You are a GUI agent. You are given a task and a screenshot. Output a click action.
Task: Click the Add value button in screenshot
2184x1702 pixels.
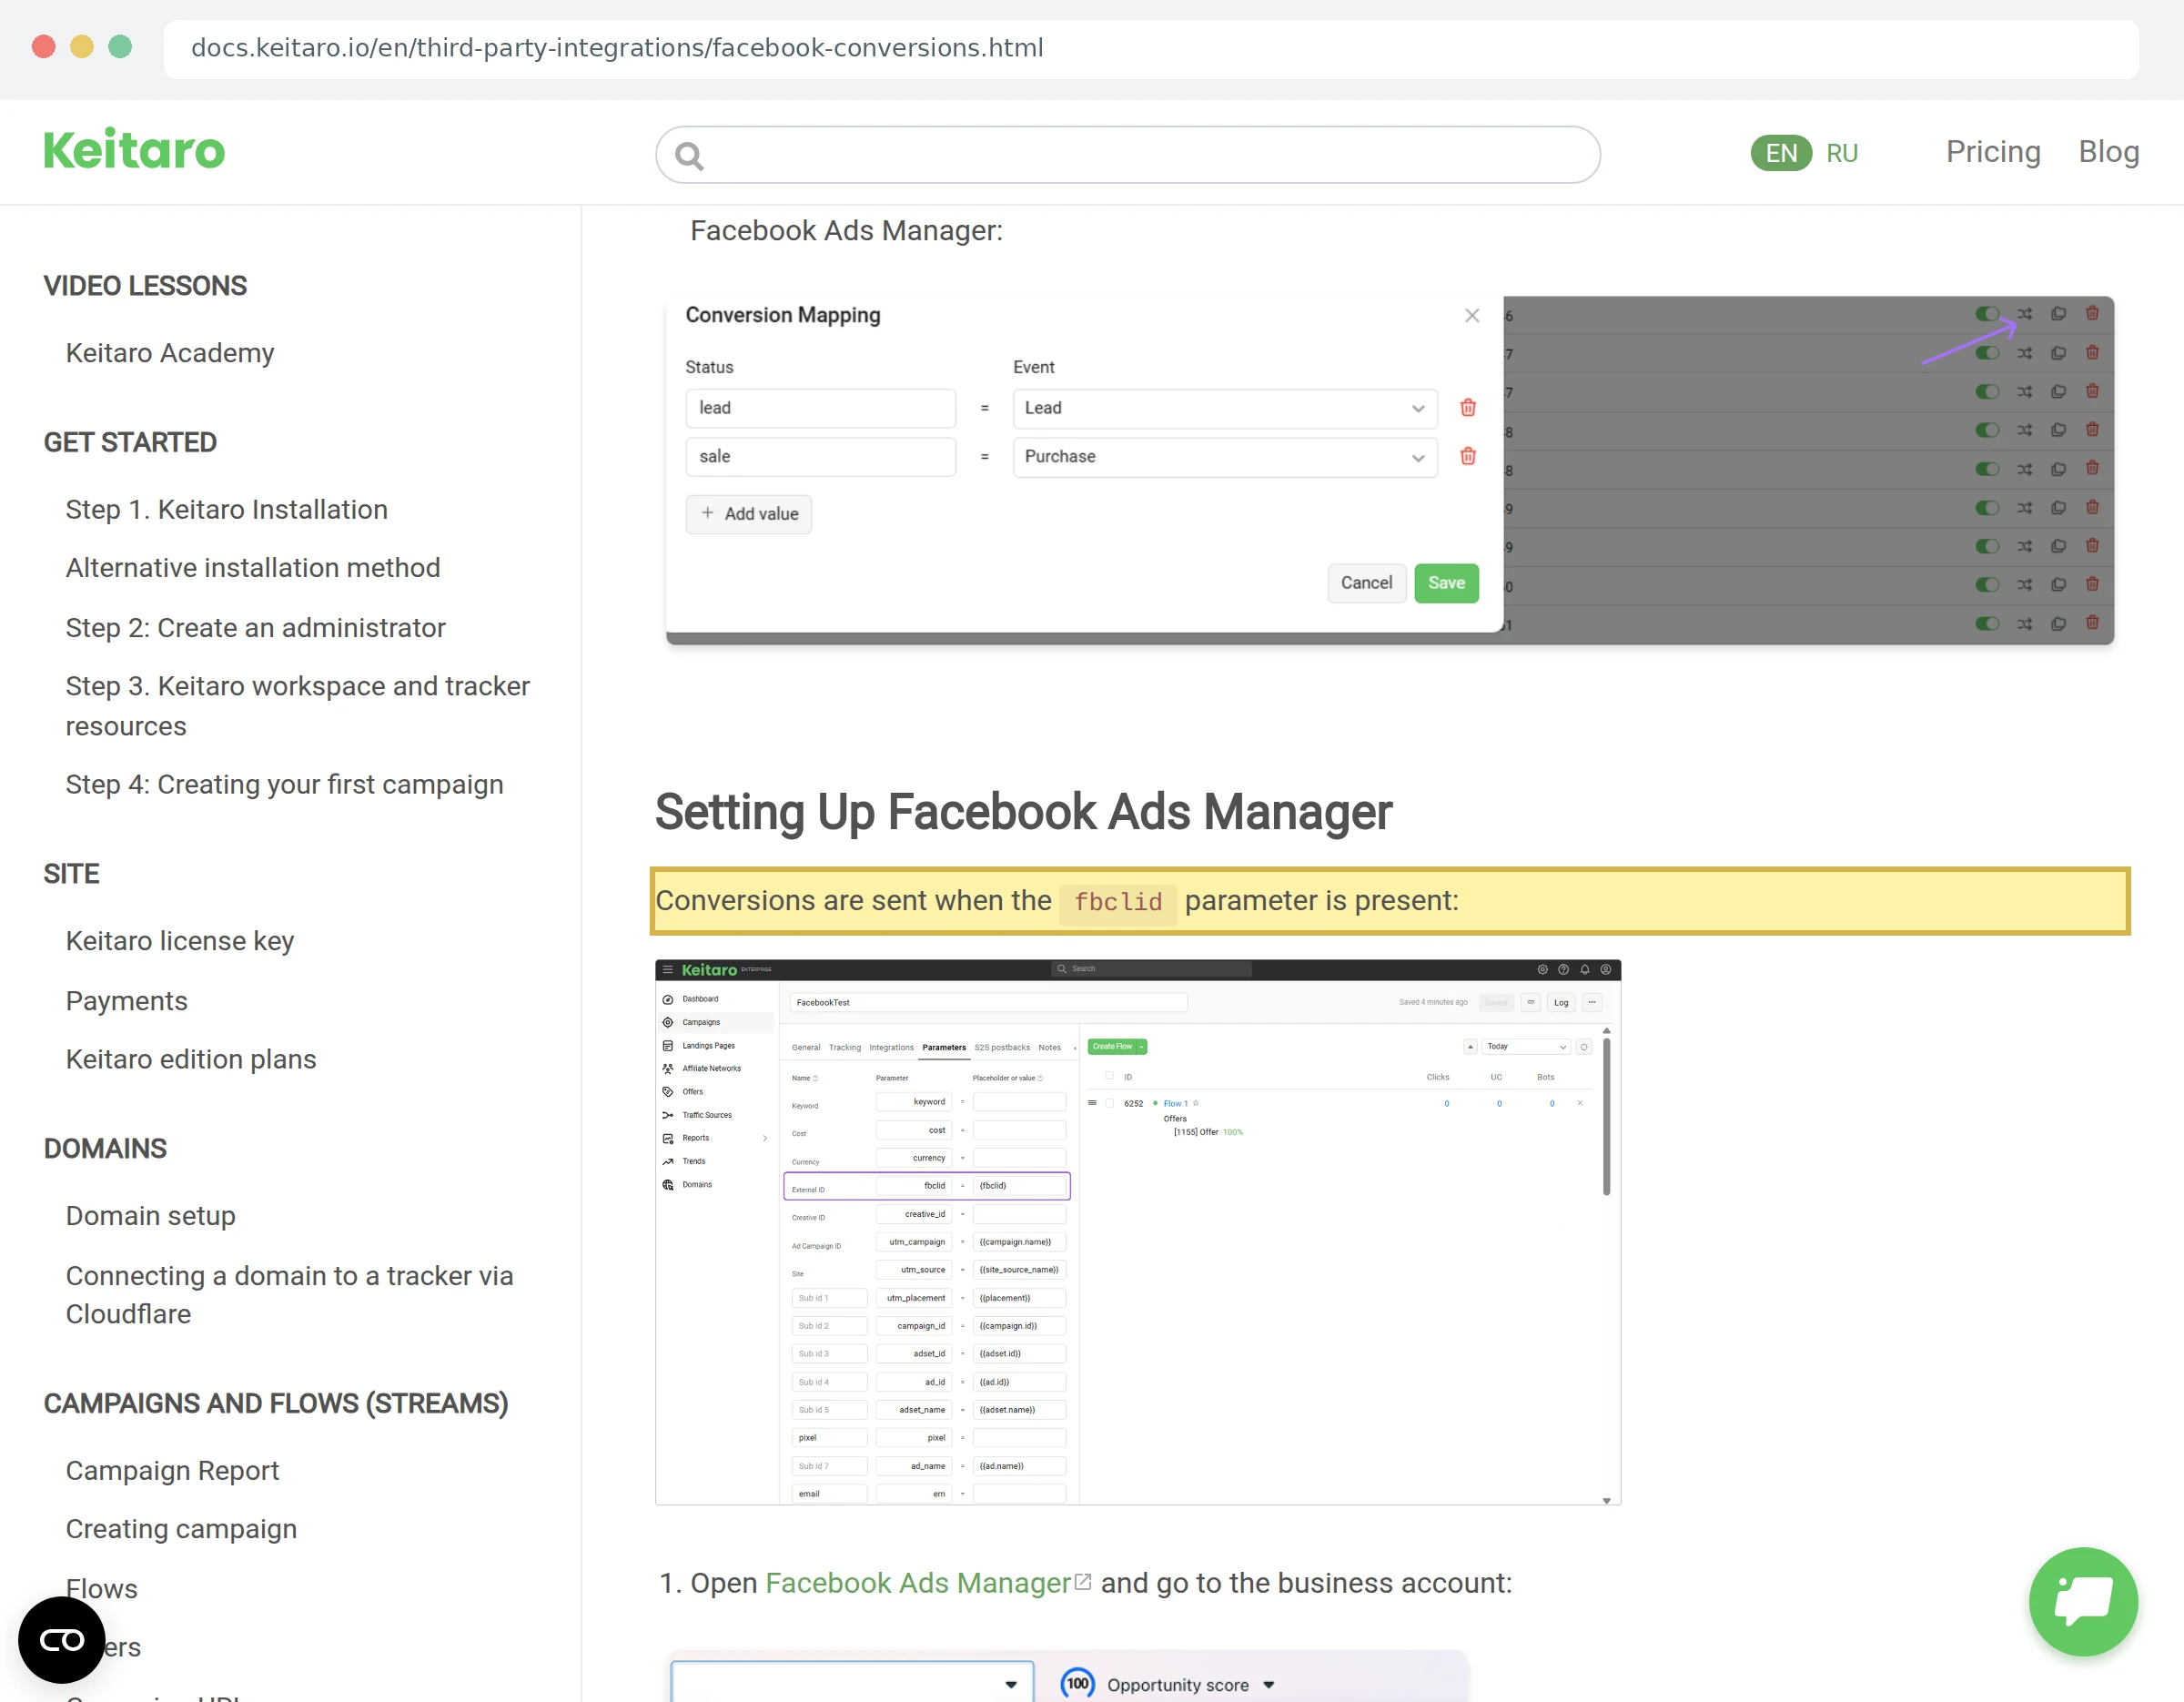point(749,514)
